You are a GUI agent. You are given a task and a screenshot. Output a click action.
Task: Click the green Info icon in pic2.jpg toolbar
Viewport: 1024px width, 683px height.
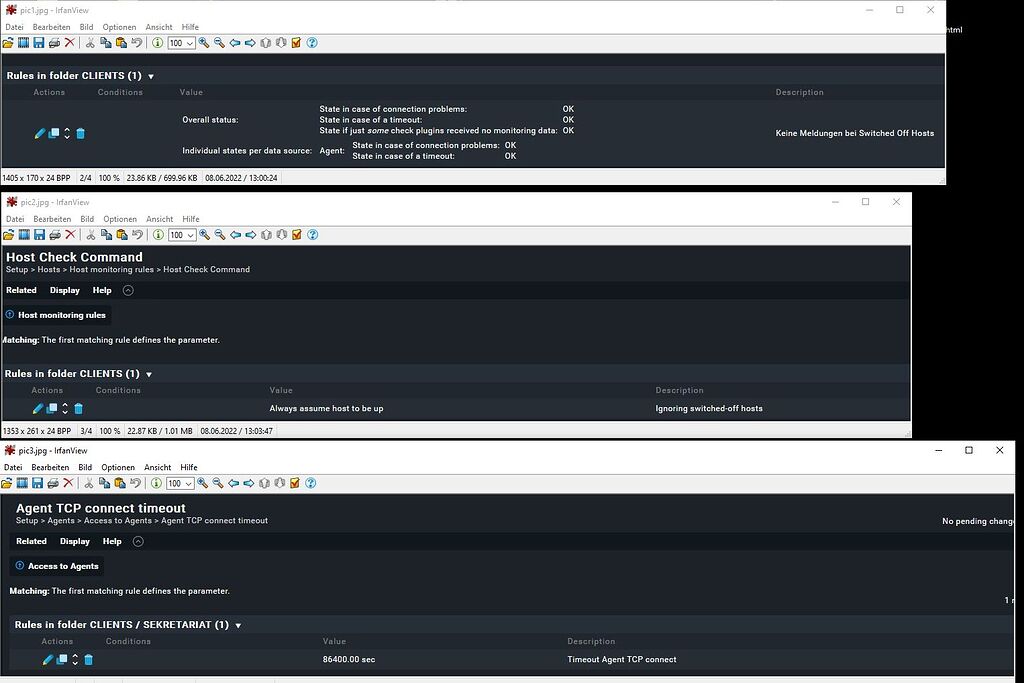coord(157,235)
